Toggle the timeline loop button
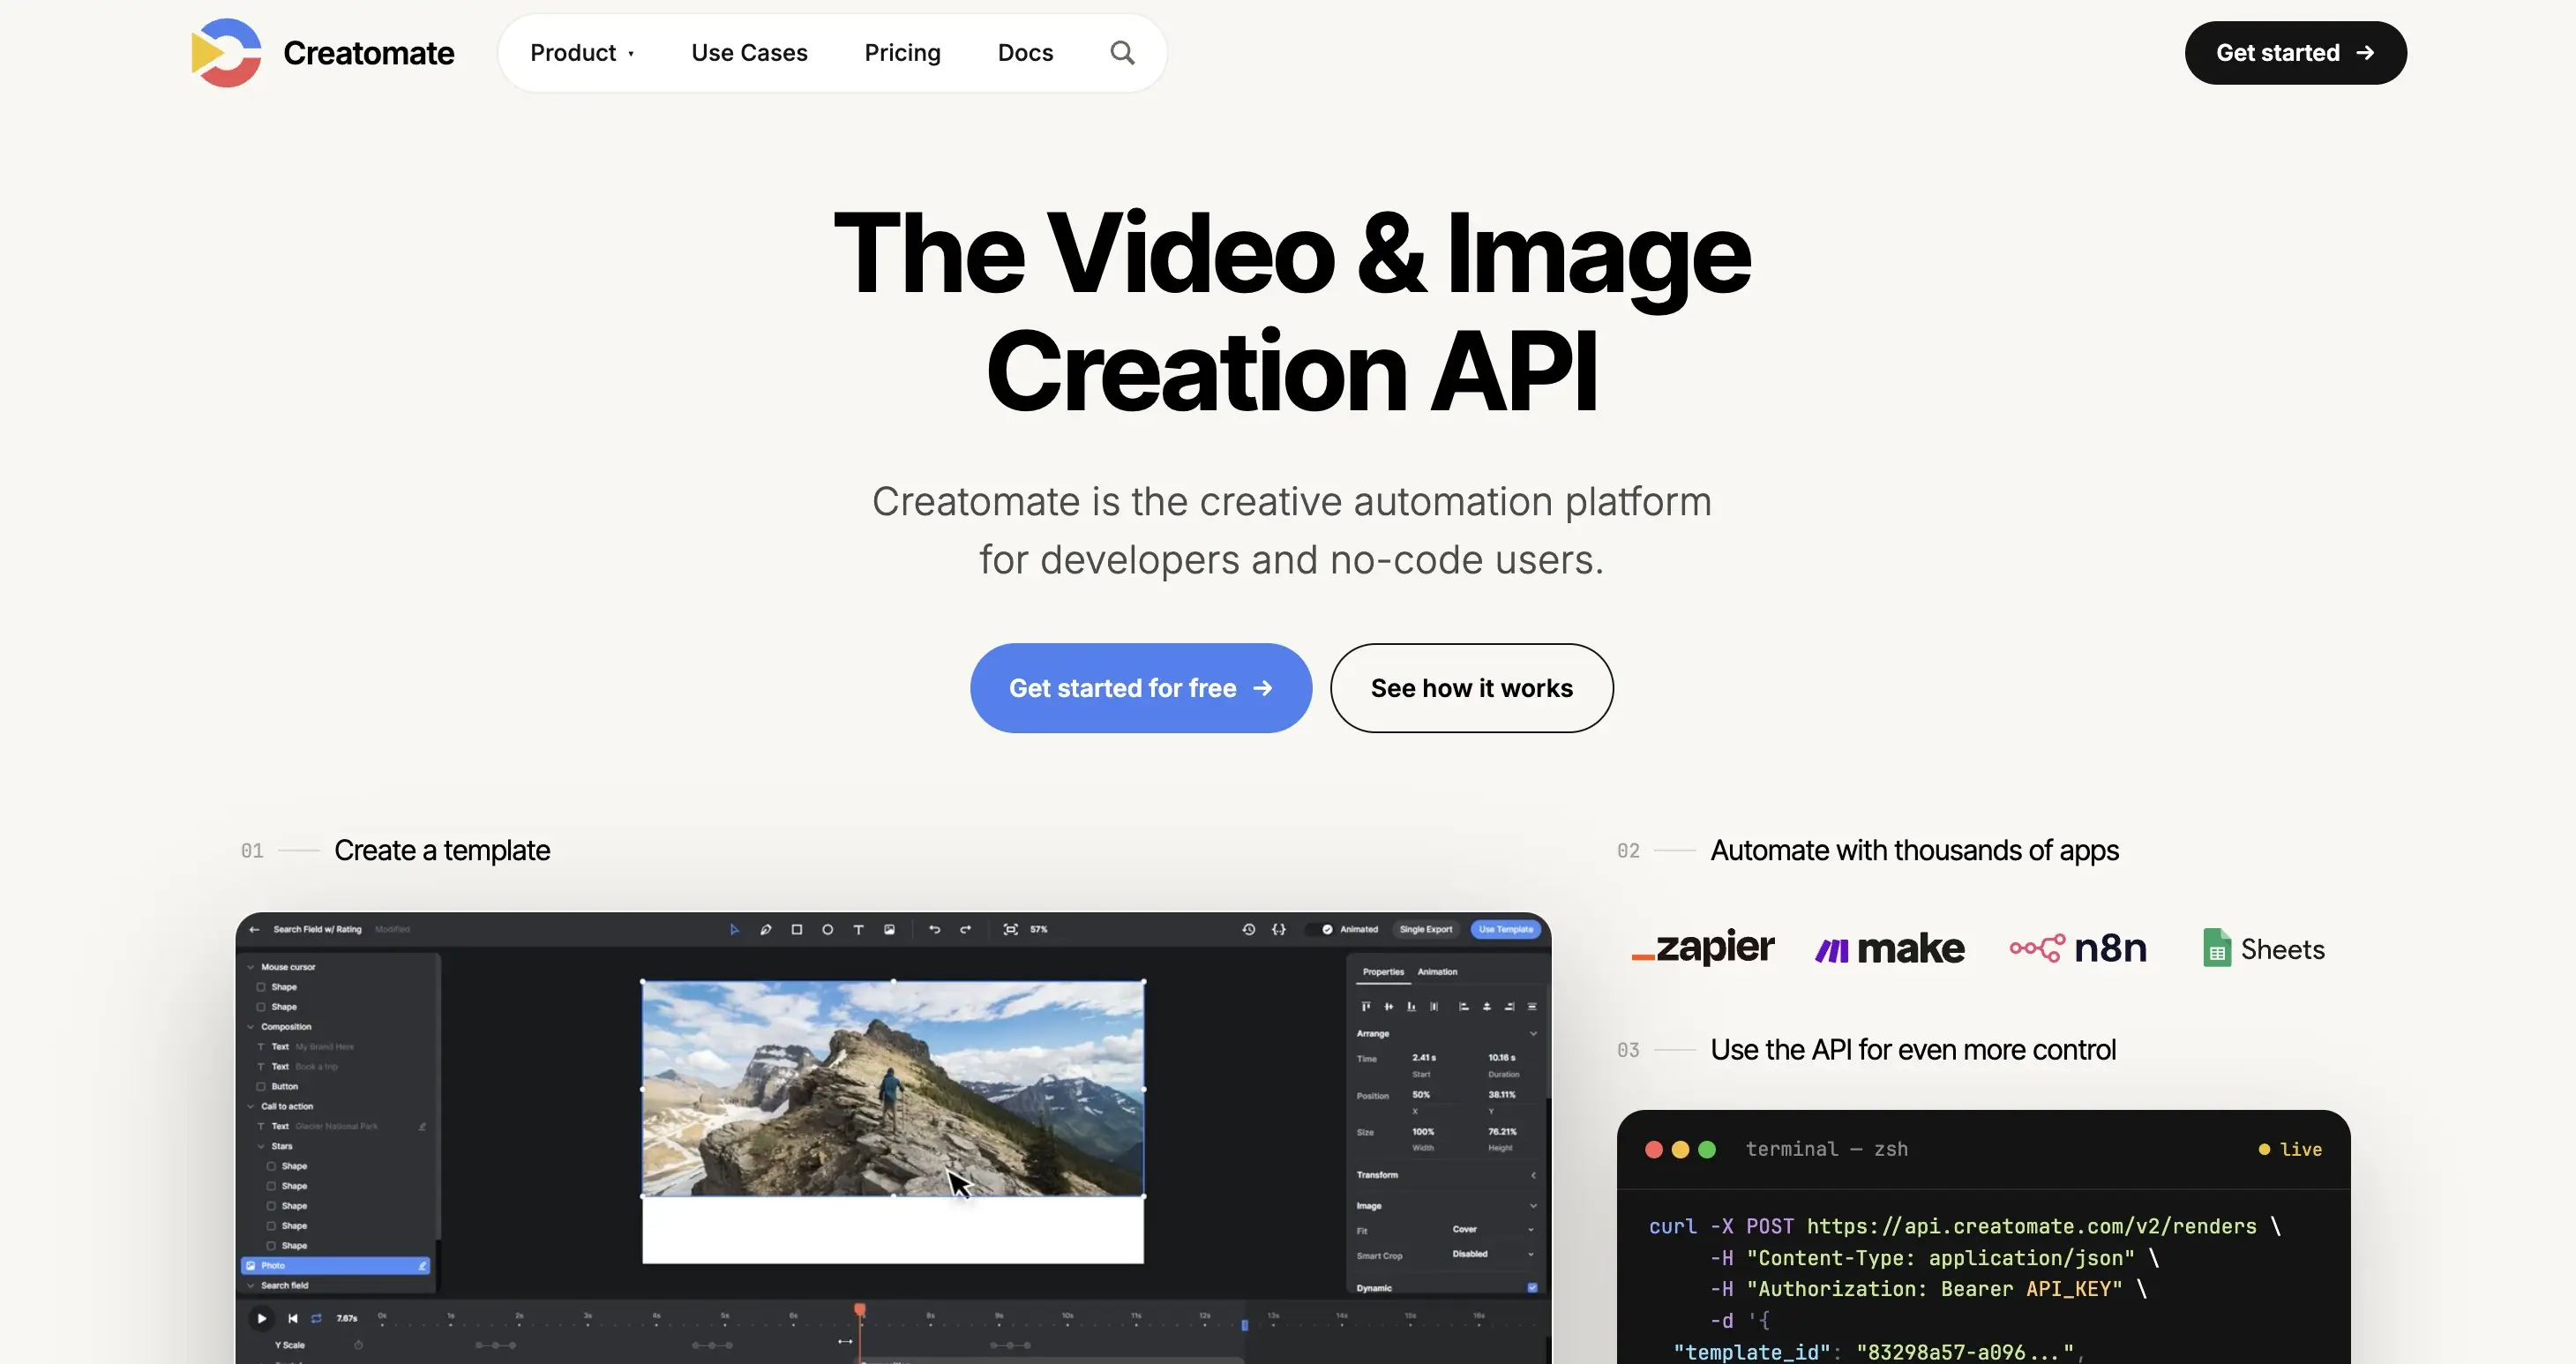The image size is (2576, 1364). (316, 1318)
